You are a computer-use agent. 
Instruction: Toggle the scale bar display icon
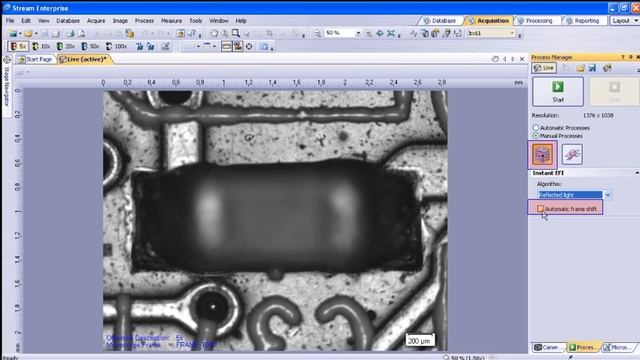227,47
